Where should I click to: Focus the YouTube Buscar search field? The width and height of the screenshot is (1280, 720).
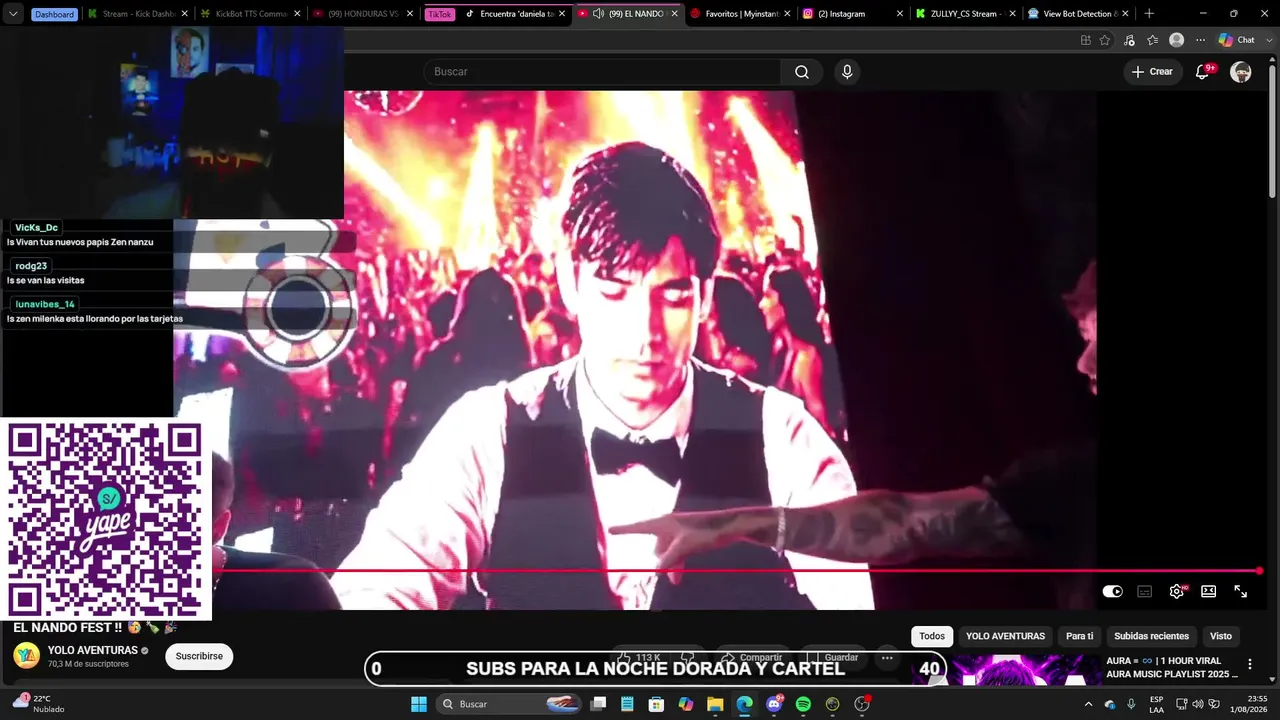tap(602, 72)
